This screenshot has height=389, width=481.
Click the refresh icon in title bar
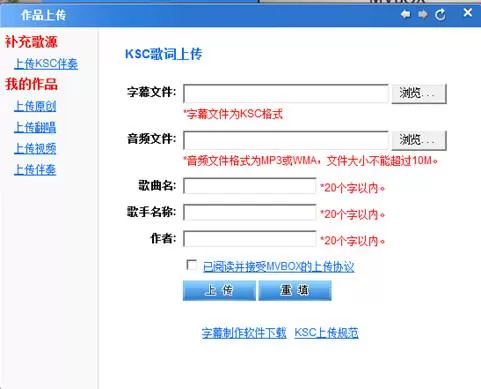pos(440,15)
